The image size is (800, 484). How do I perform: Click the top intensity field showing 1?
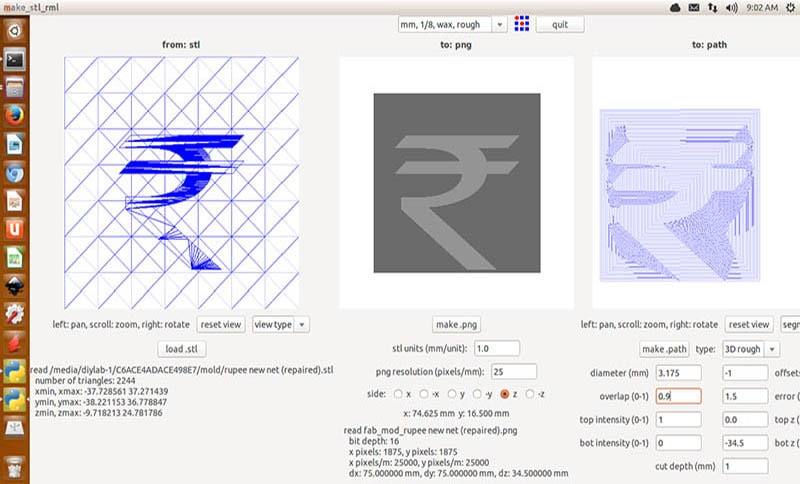679,420
